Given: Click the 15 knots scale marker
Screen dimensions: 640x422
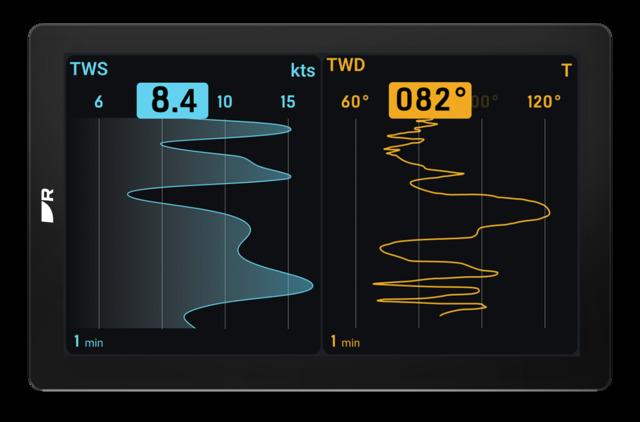Looking at the screenshot, I should click(288, 102).
